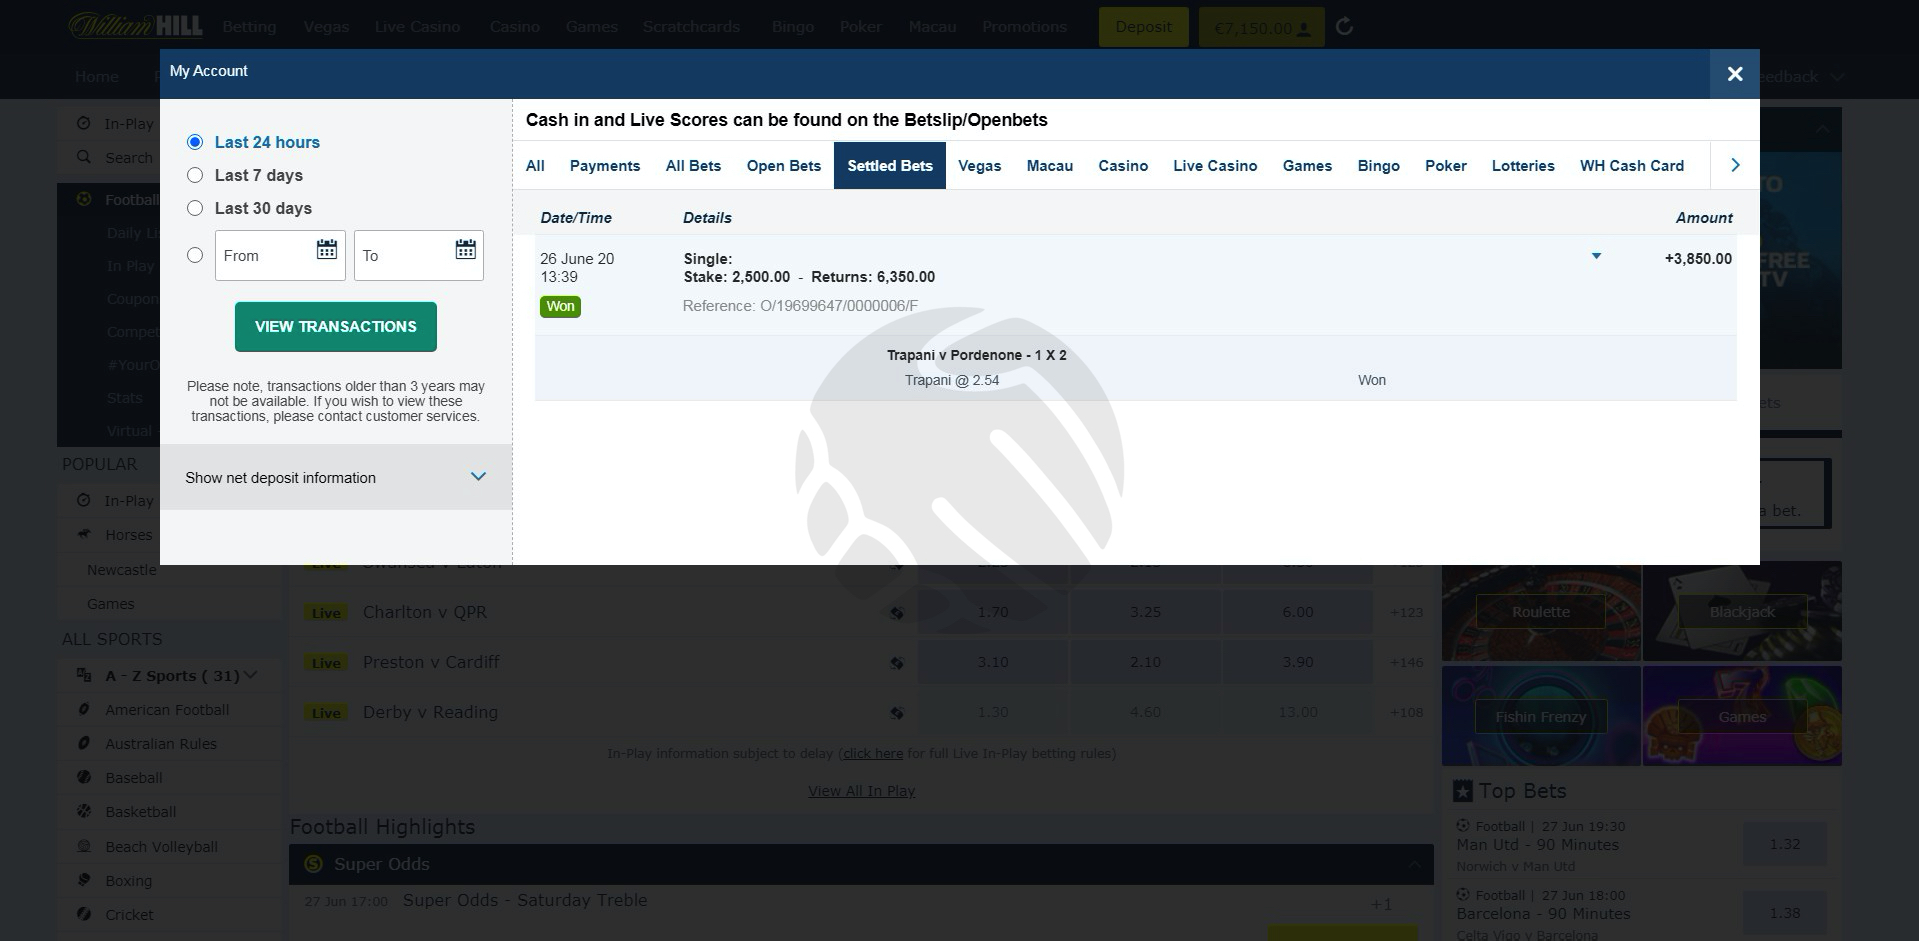Click the account user icon beside balance

1304,29
